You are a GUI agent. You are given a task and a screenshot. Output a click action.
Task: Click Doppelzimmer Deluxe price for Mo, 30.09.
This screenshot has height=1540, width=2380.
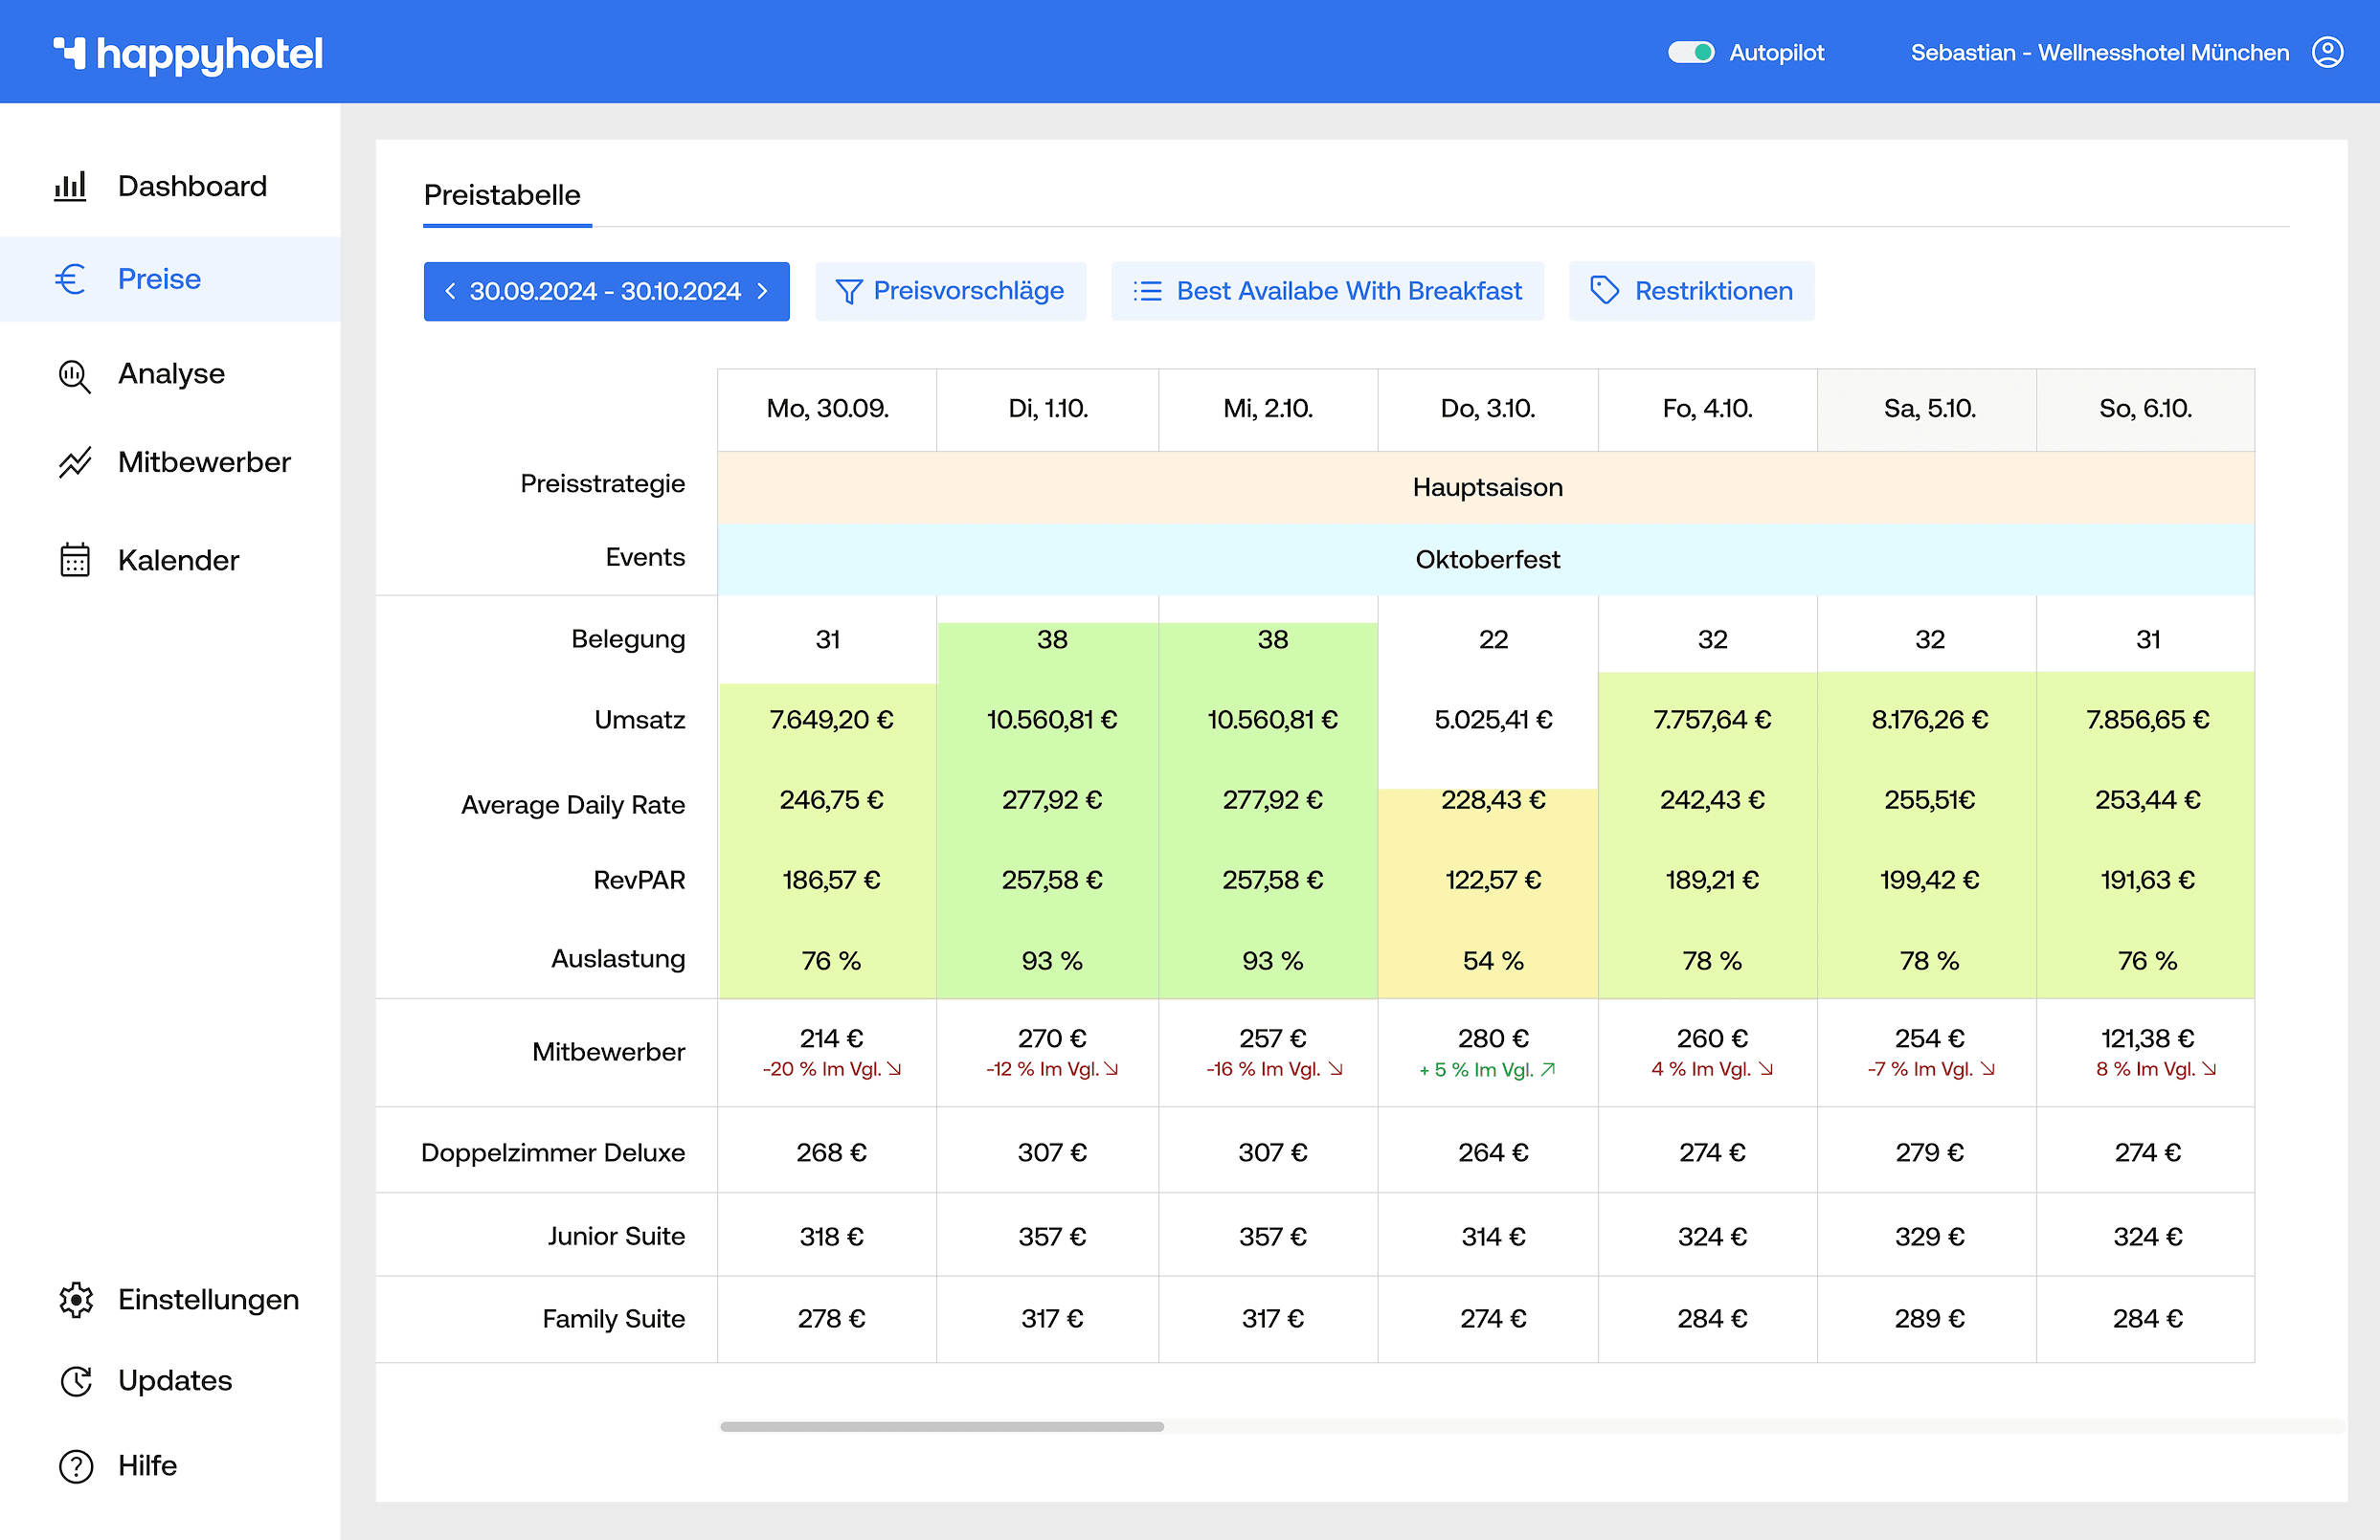pyautogui.click(x=830, y=1152)
